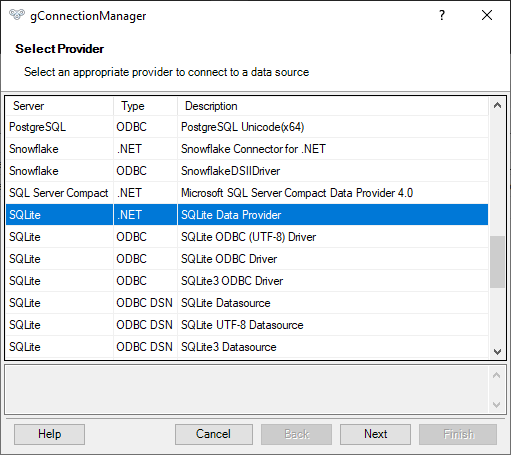This screenshot has height=455, width=511.
Task: Click the description box scrollbar down arrow
Action: [x=496, y=405]
